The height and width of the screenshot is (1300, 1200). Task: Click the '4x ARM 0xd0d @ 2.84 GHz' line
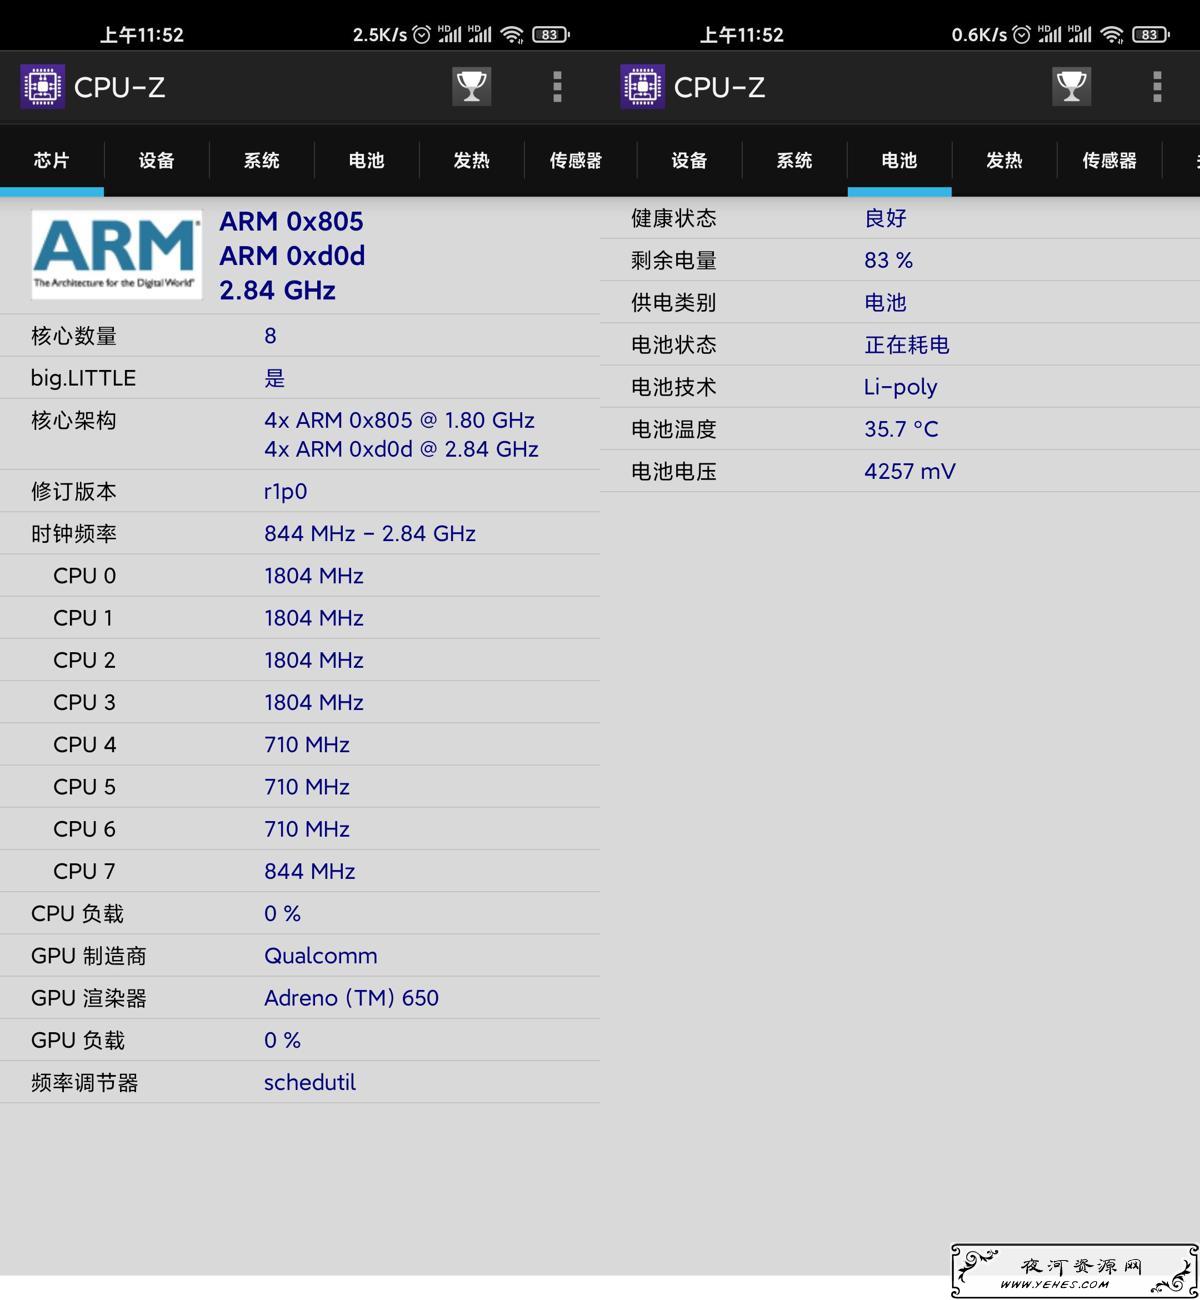[x=402, y=449]
